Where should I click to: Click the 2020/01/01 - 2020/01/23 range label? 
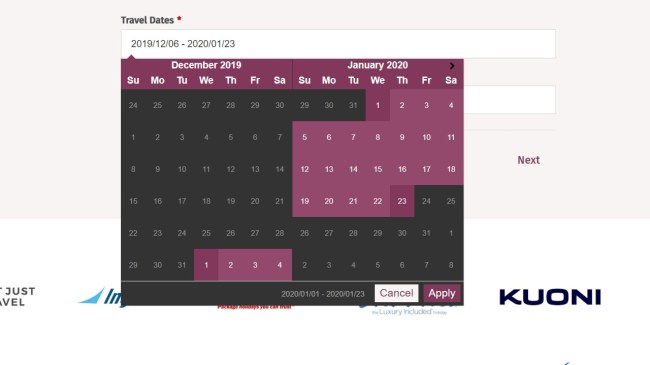[x=323, y=294]
